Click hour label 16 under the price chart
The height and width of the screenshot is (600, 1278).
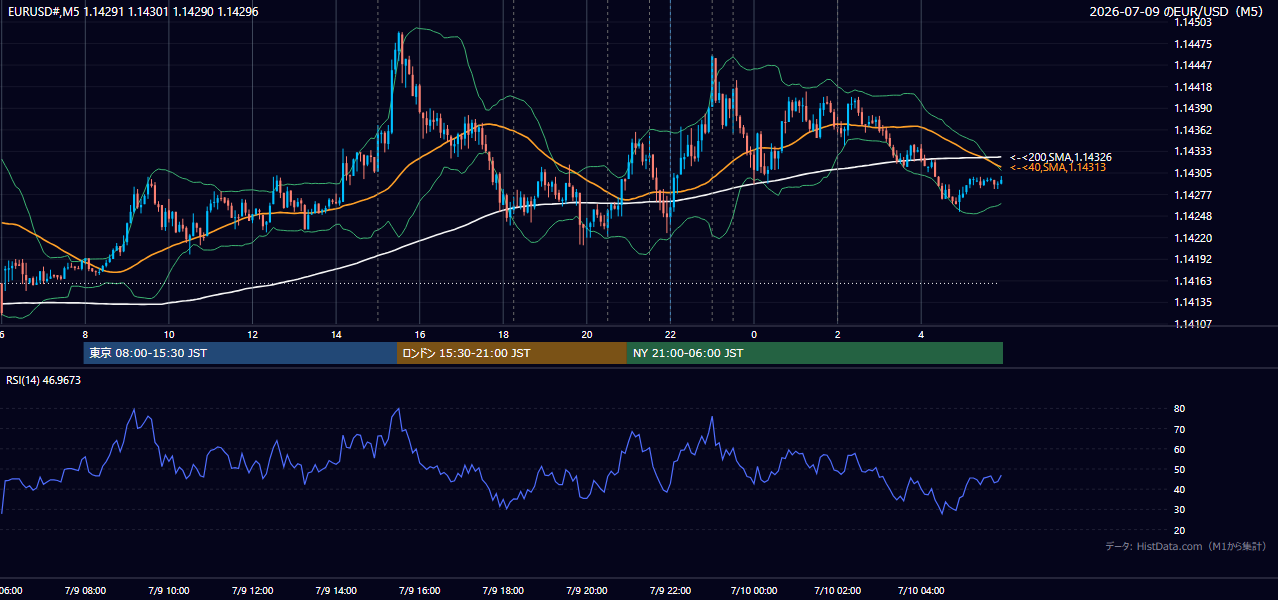420,334
